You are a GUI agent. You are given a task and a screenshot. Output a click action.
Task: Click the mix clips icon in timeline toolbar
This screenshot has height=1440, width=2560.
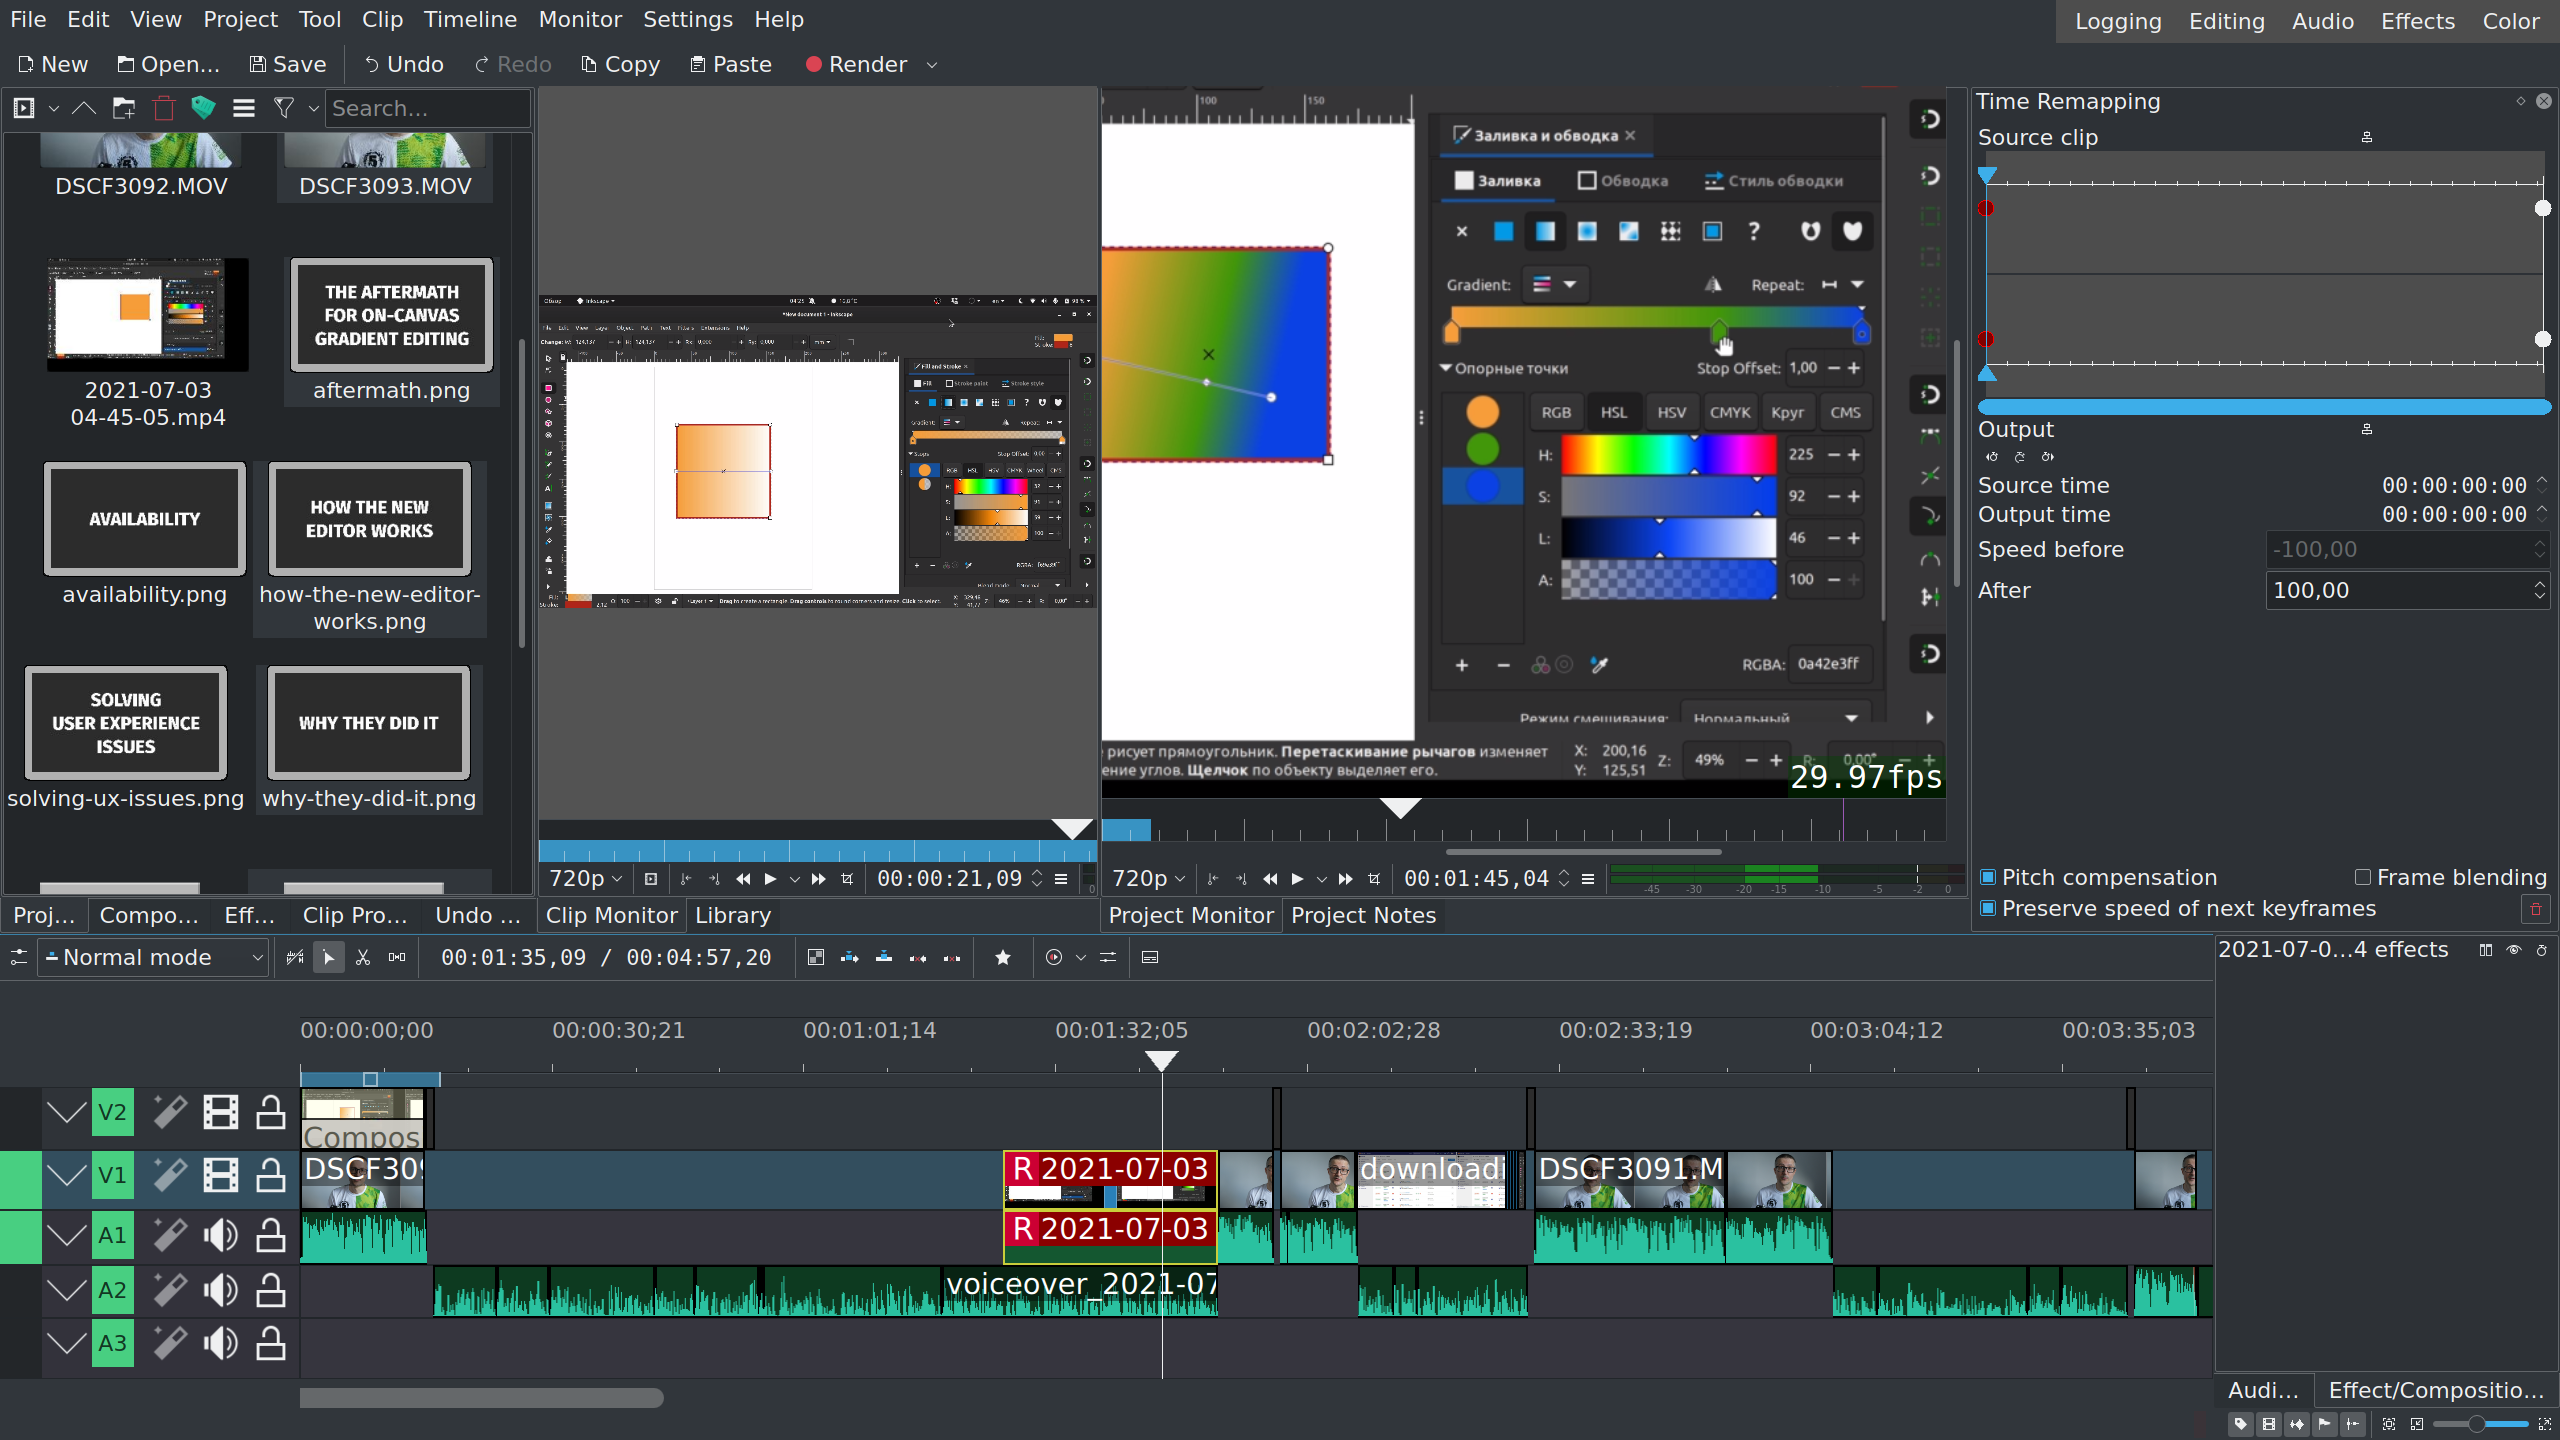(x=816, y=957)
